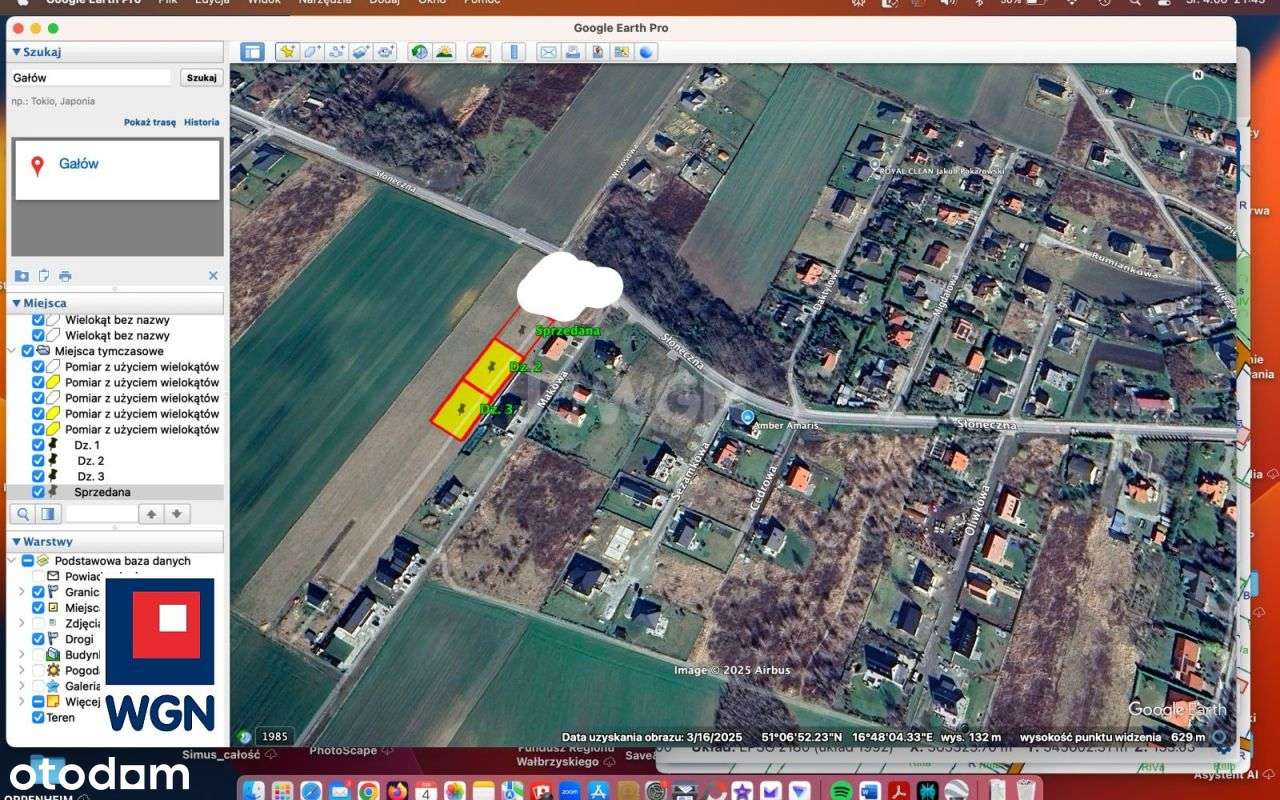
Task: Open the Historia search history link
Action: click(202, 122)
